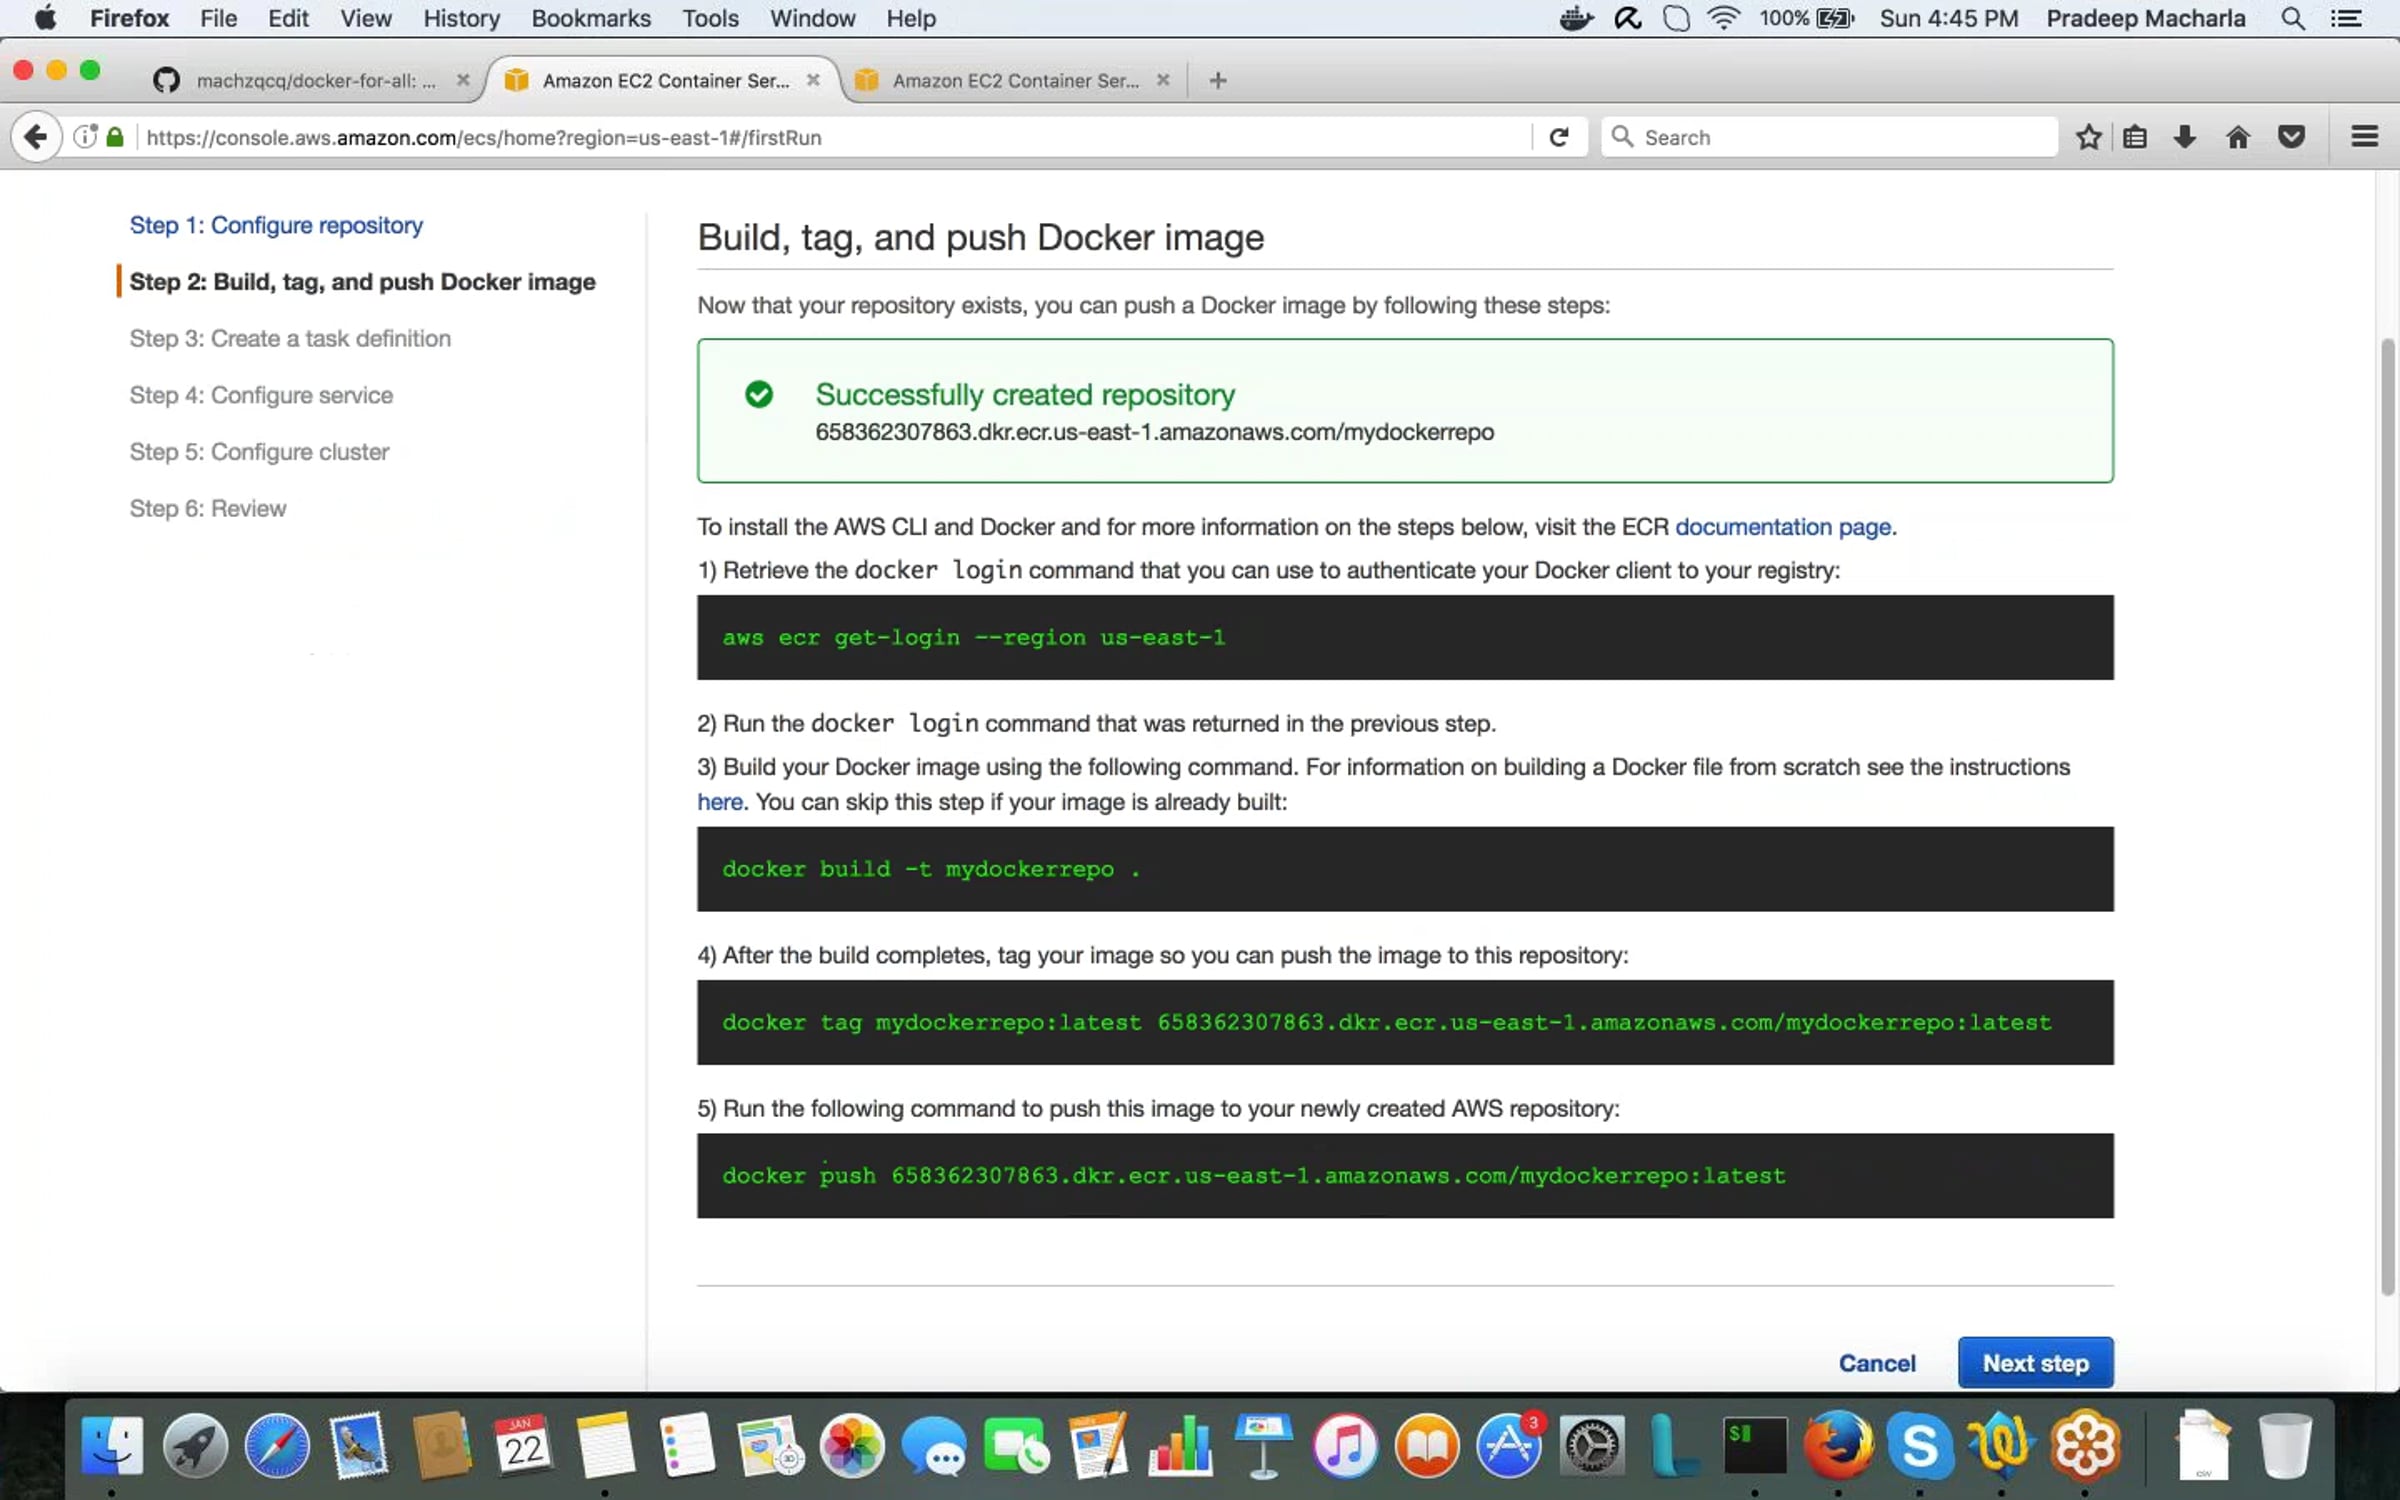Focus the Firefox Search box
The height and width of the screenshot is (1500, 2400).
[x=1830, y=137]
